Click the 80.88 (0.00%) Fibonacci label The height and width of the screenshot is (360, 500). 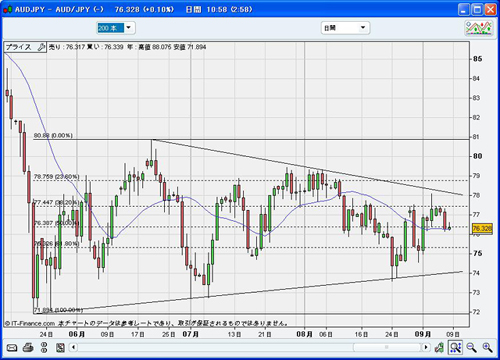(x=53, y=135)
